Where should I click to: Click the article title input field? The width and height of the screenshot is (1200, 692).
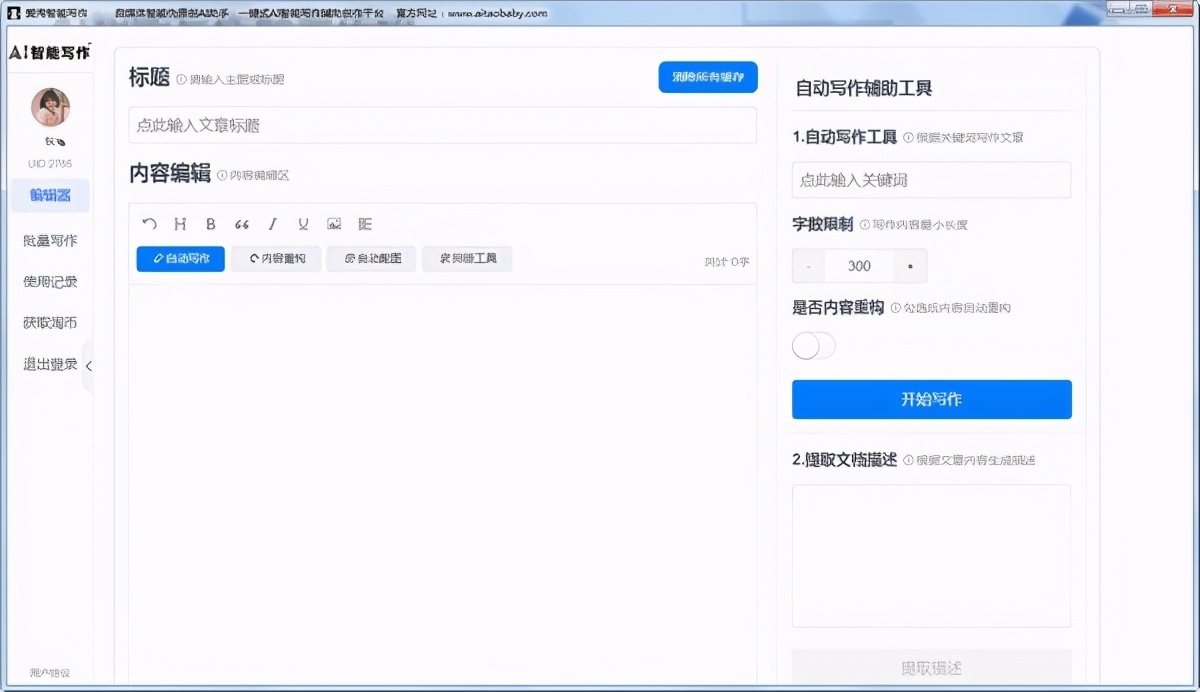[442, 125]
